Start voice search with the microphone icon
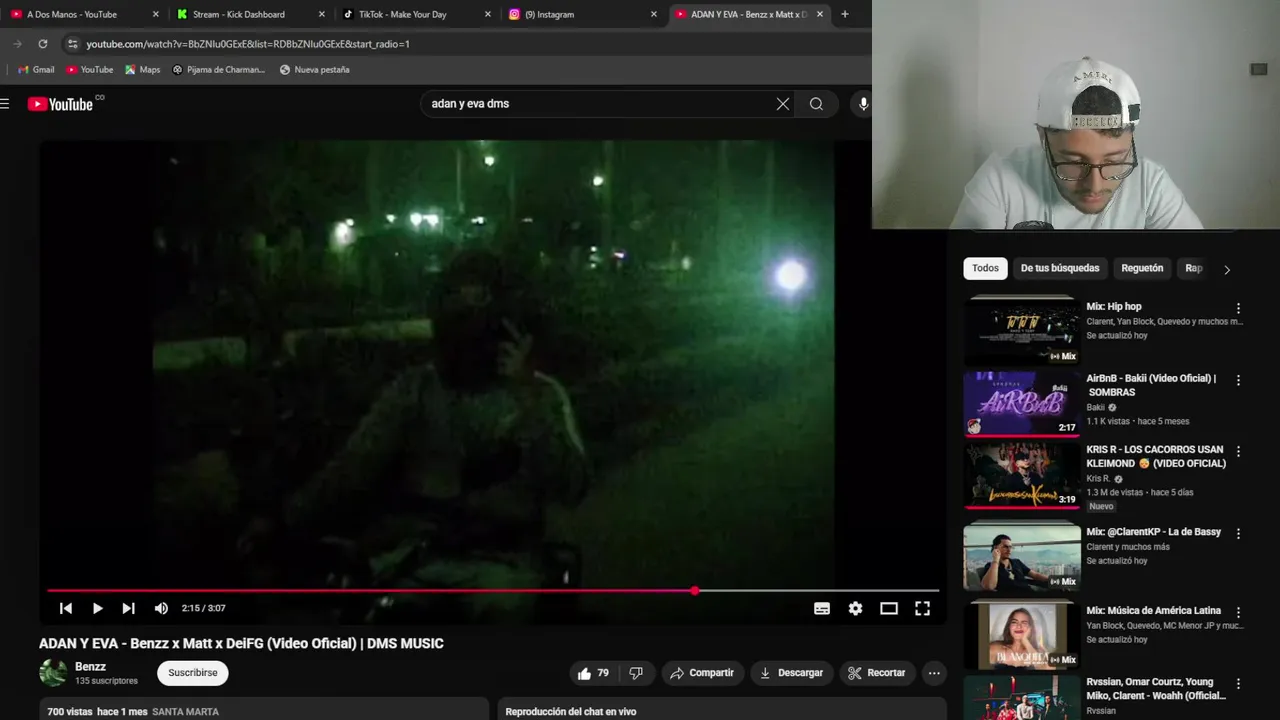 pyautogui.click(x=864, y=104)
